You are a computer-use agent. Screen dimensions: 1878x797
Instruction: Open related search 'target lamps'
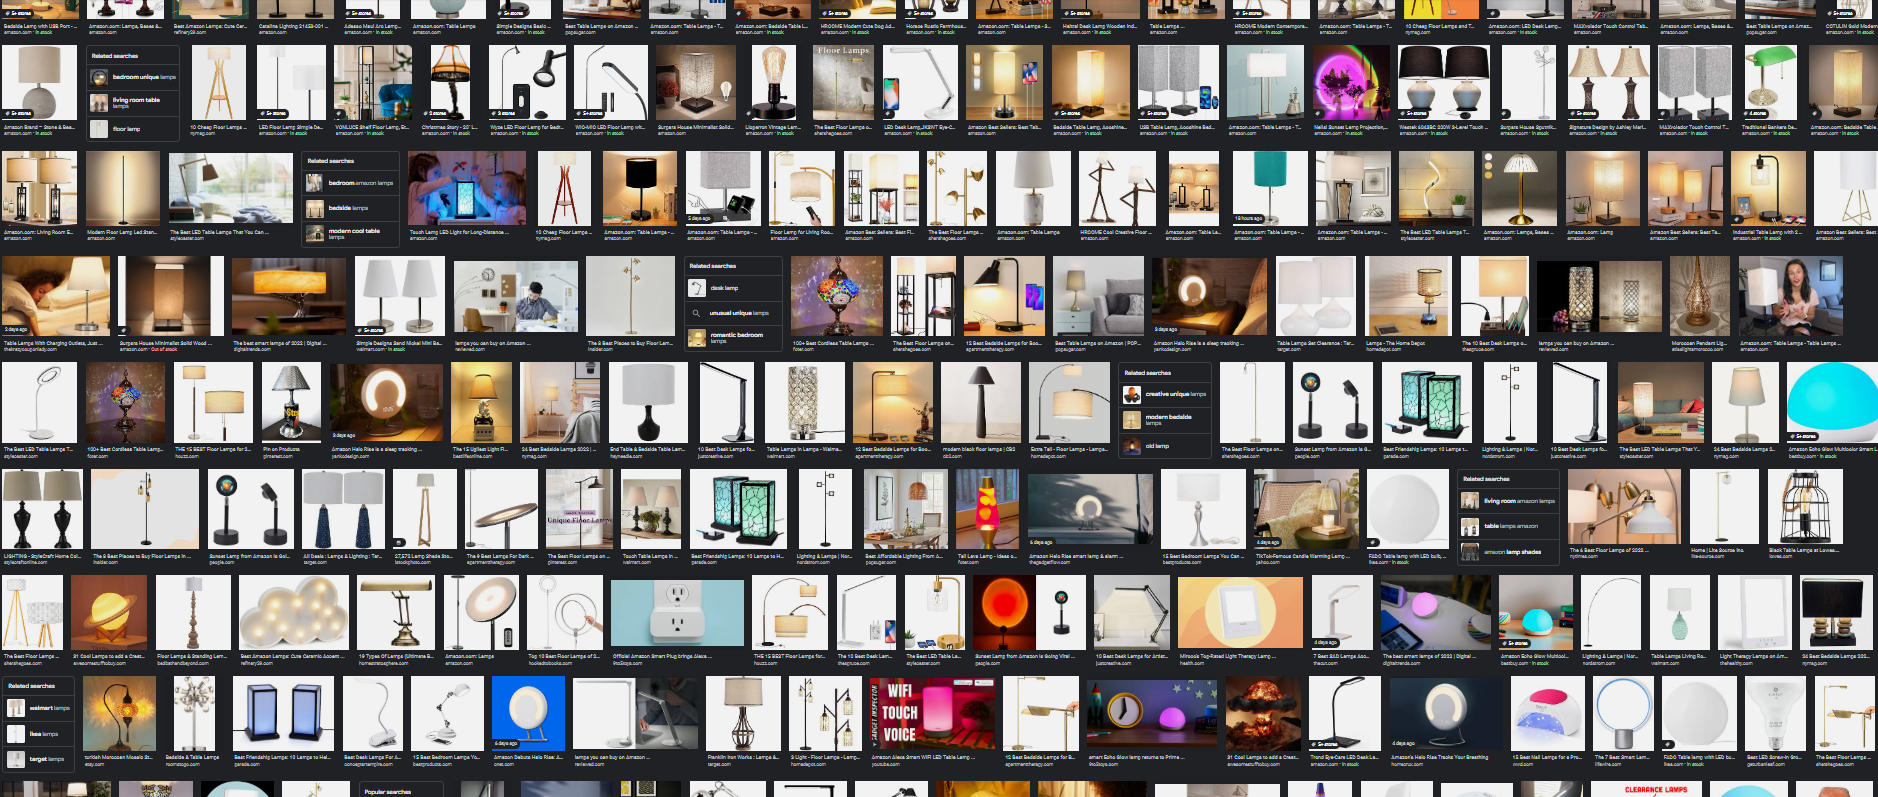coord(40,759)
